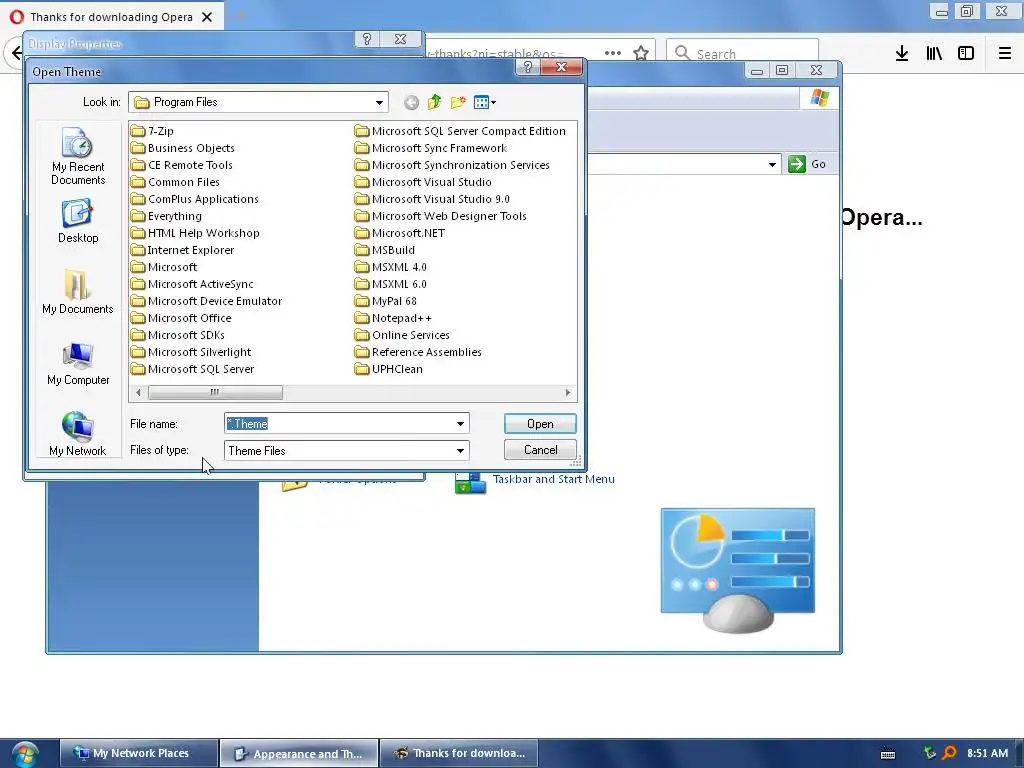Select the Internet Explorer folder
The image size is (1024, 768).
182,249
